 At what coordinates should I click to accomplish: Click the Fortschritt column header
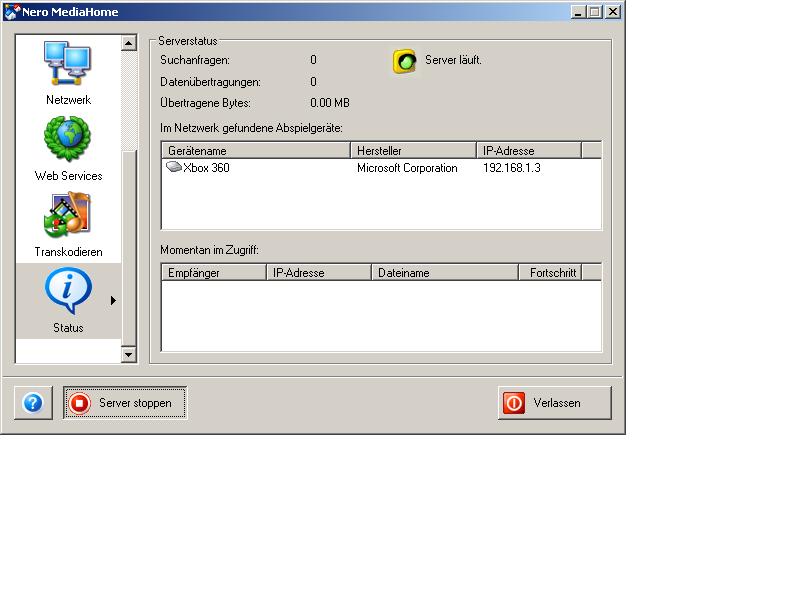[x=551, y=272]
